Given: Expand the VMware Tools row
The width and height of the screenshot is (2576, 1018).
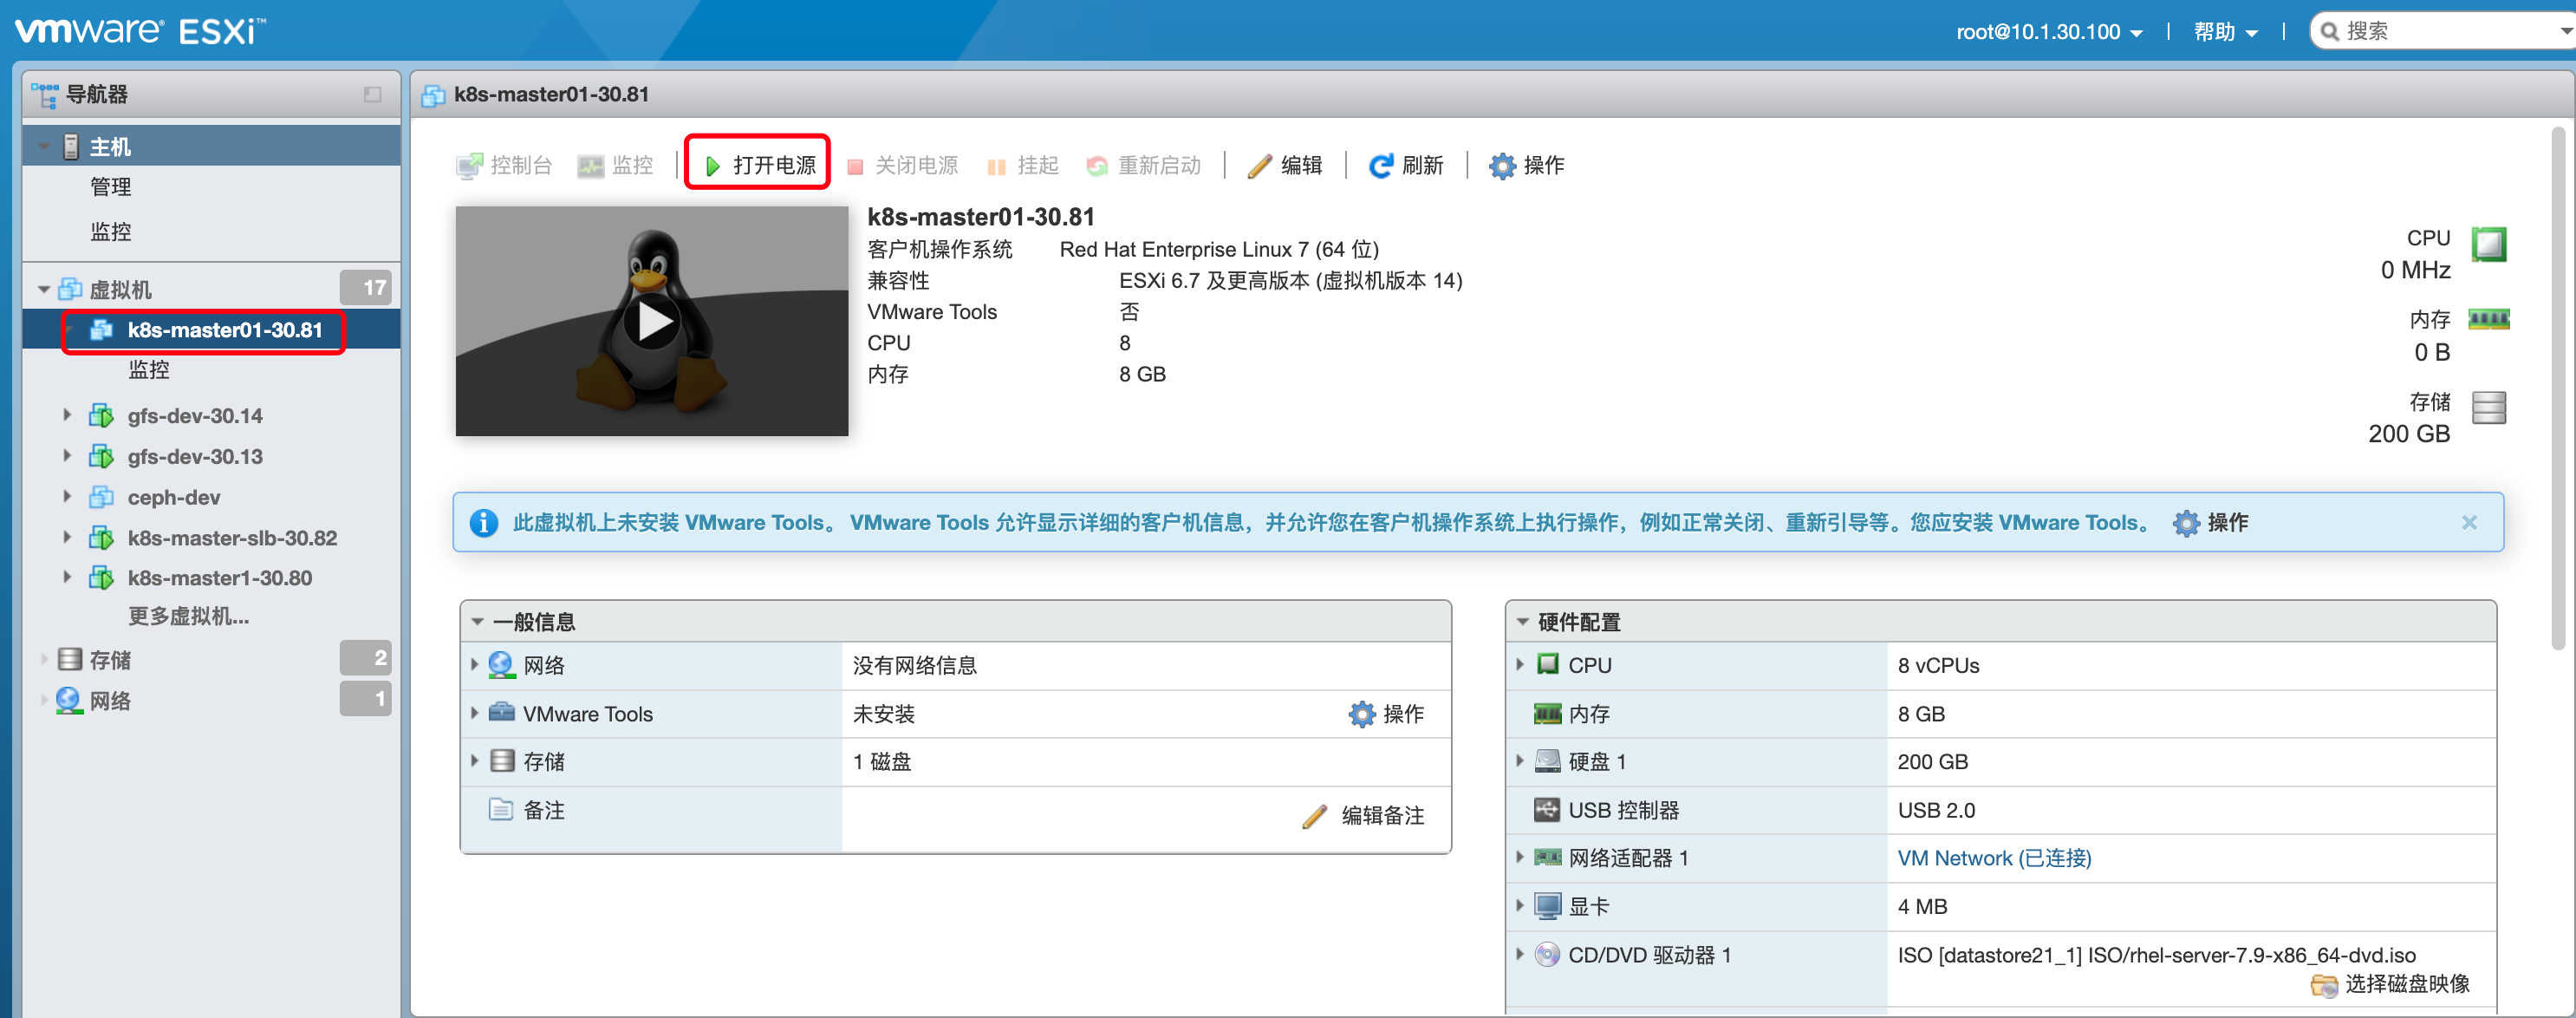Looking at the screenshot, I should click(x=475, y=713).
